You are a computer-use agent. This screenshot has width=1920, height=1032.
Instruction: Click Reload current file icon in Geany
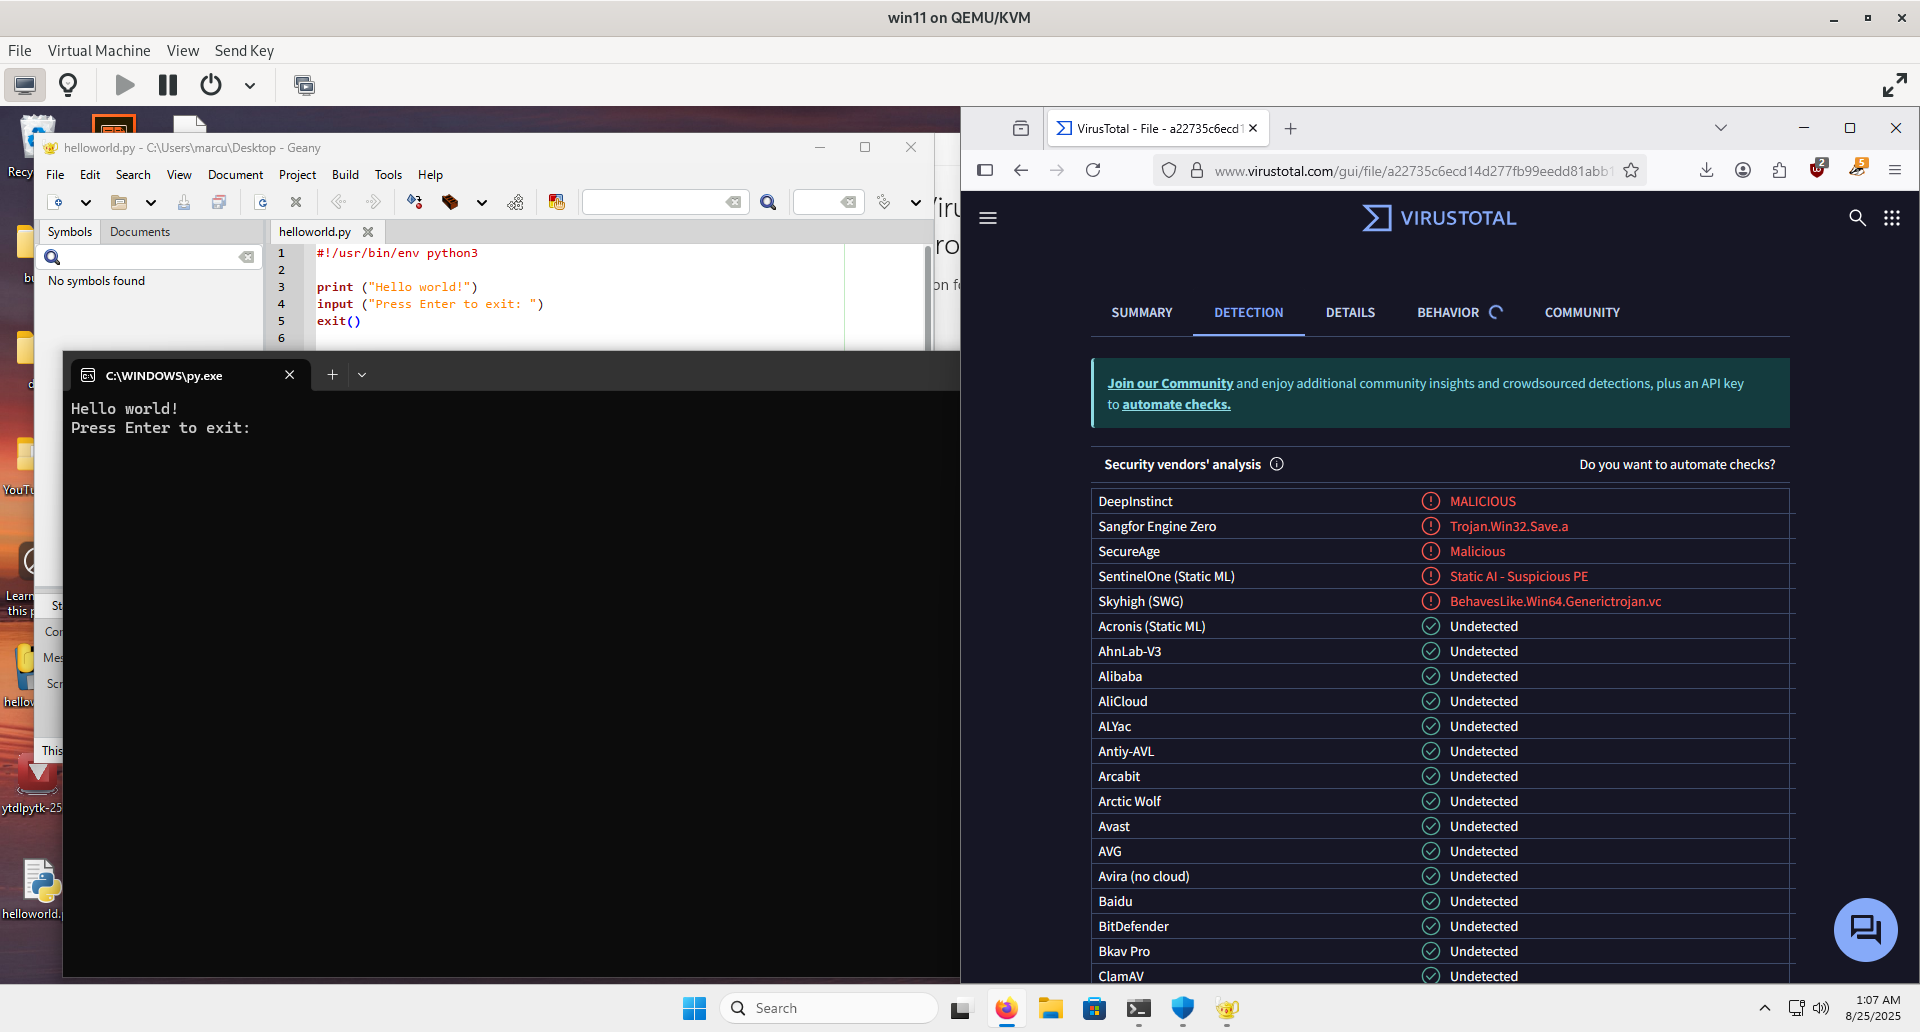[261, 202]
